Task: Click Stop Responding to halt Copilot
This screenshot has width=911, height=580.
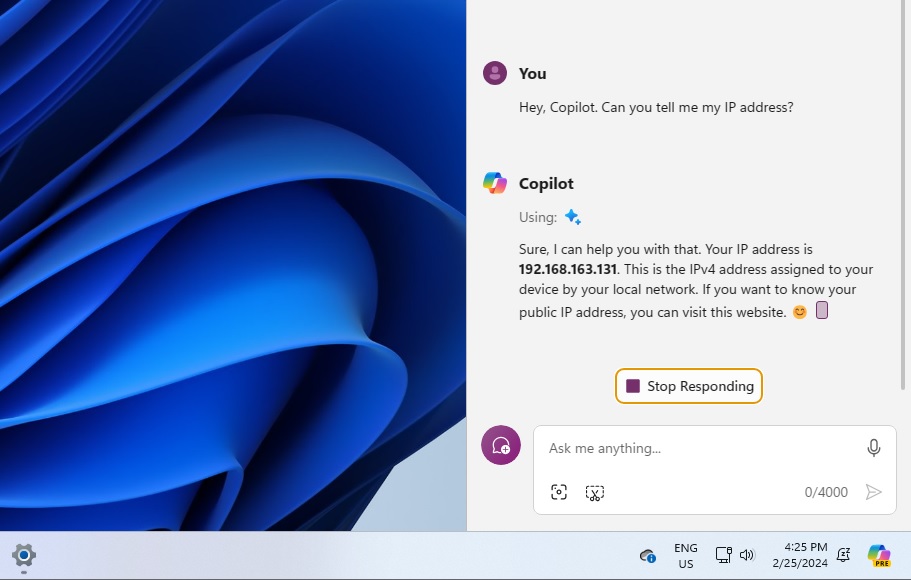Action: 688,386
